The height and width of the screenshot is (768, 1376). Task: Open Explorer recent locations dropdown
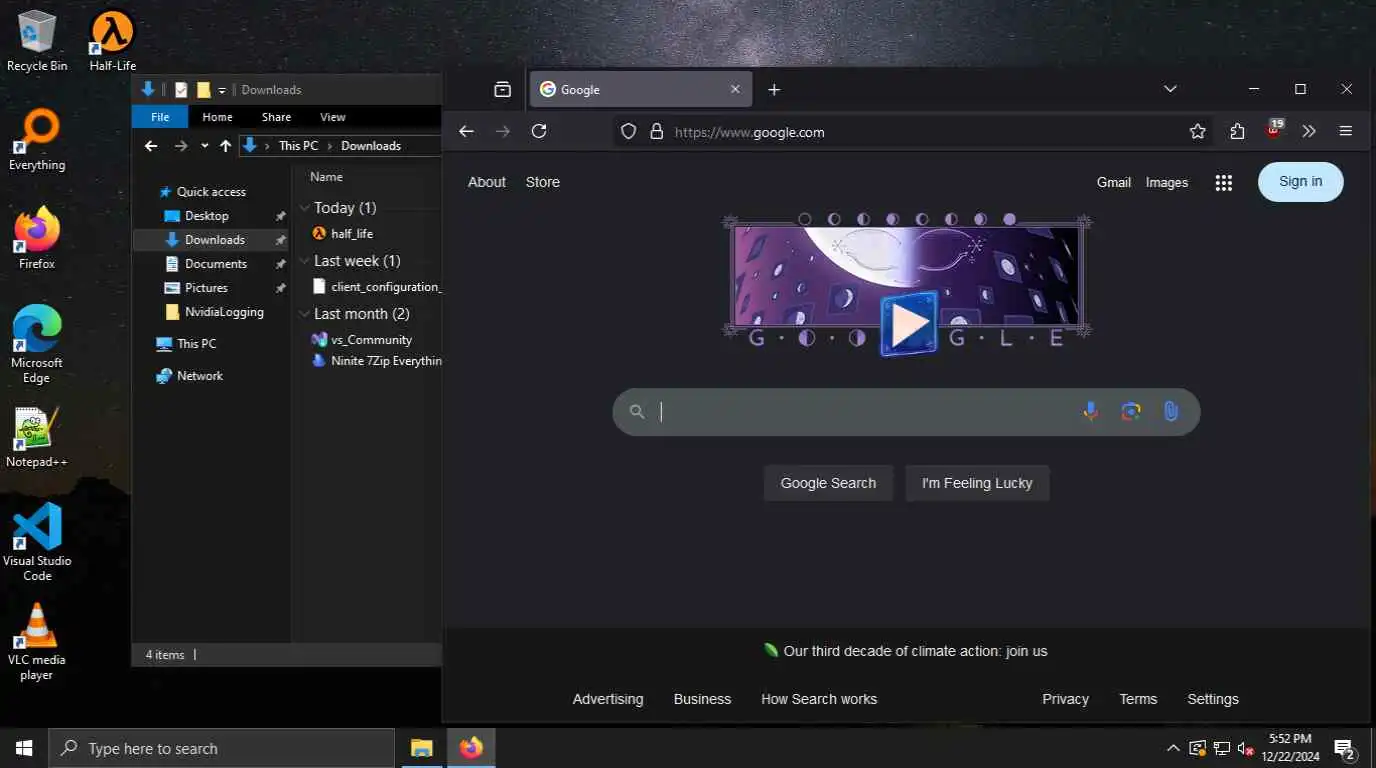click(205, 146)
